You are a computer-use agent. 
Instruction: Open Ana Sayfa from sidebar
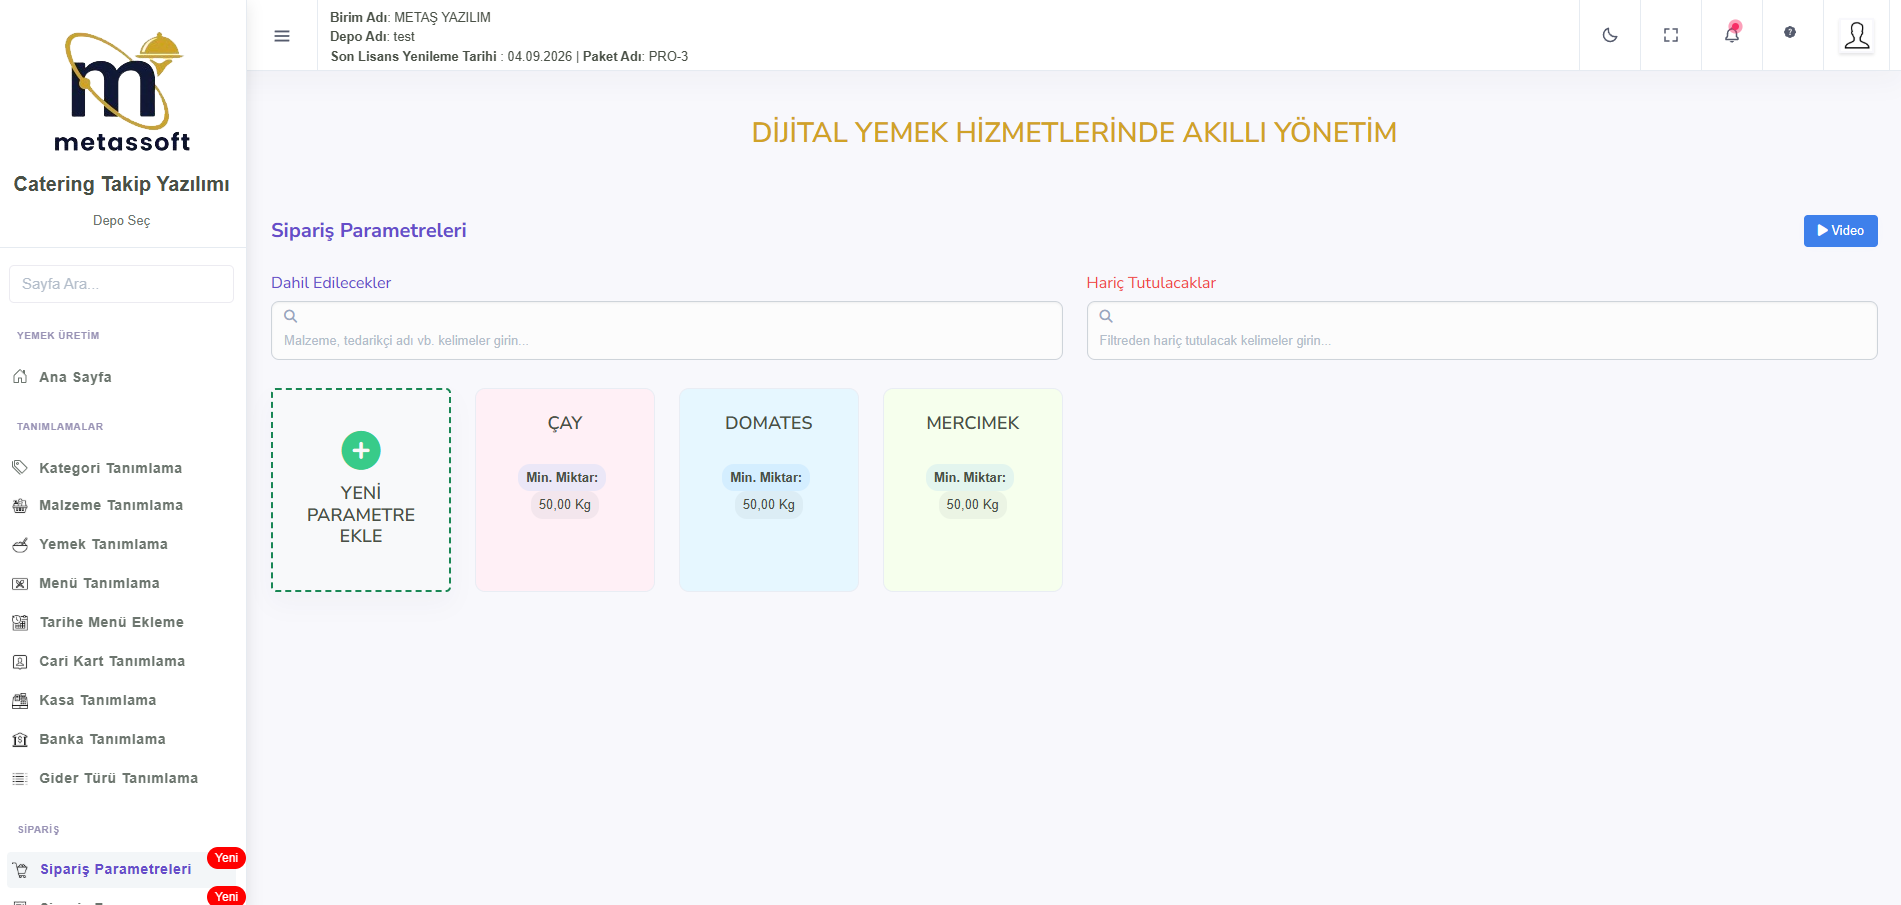75,377
